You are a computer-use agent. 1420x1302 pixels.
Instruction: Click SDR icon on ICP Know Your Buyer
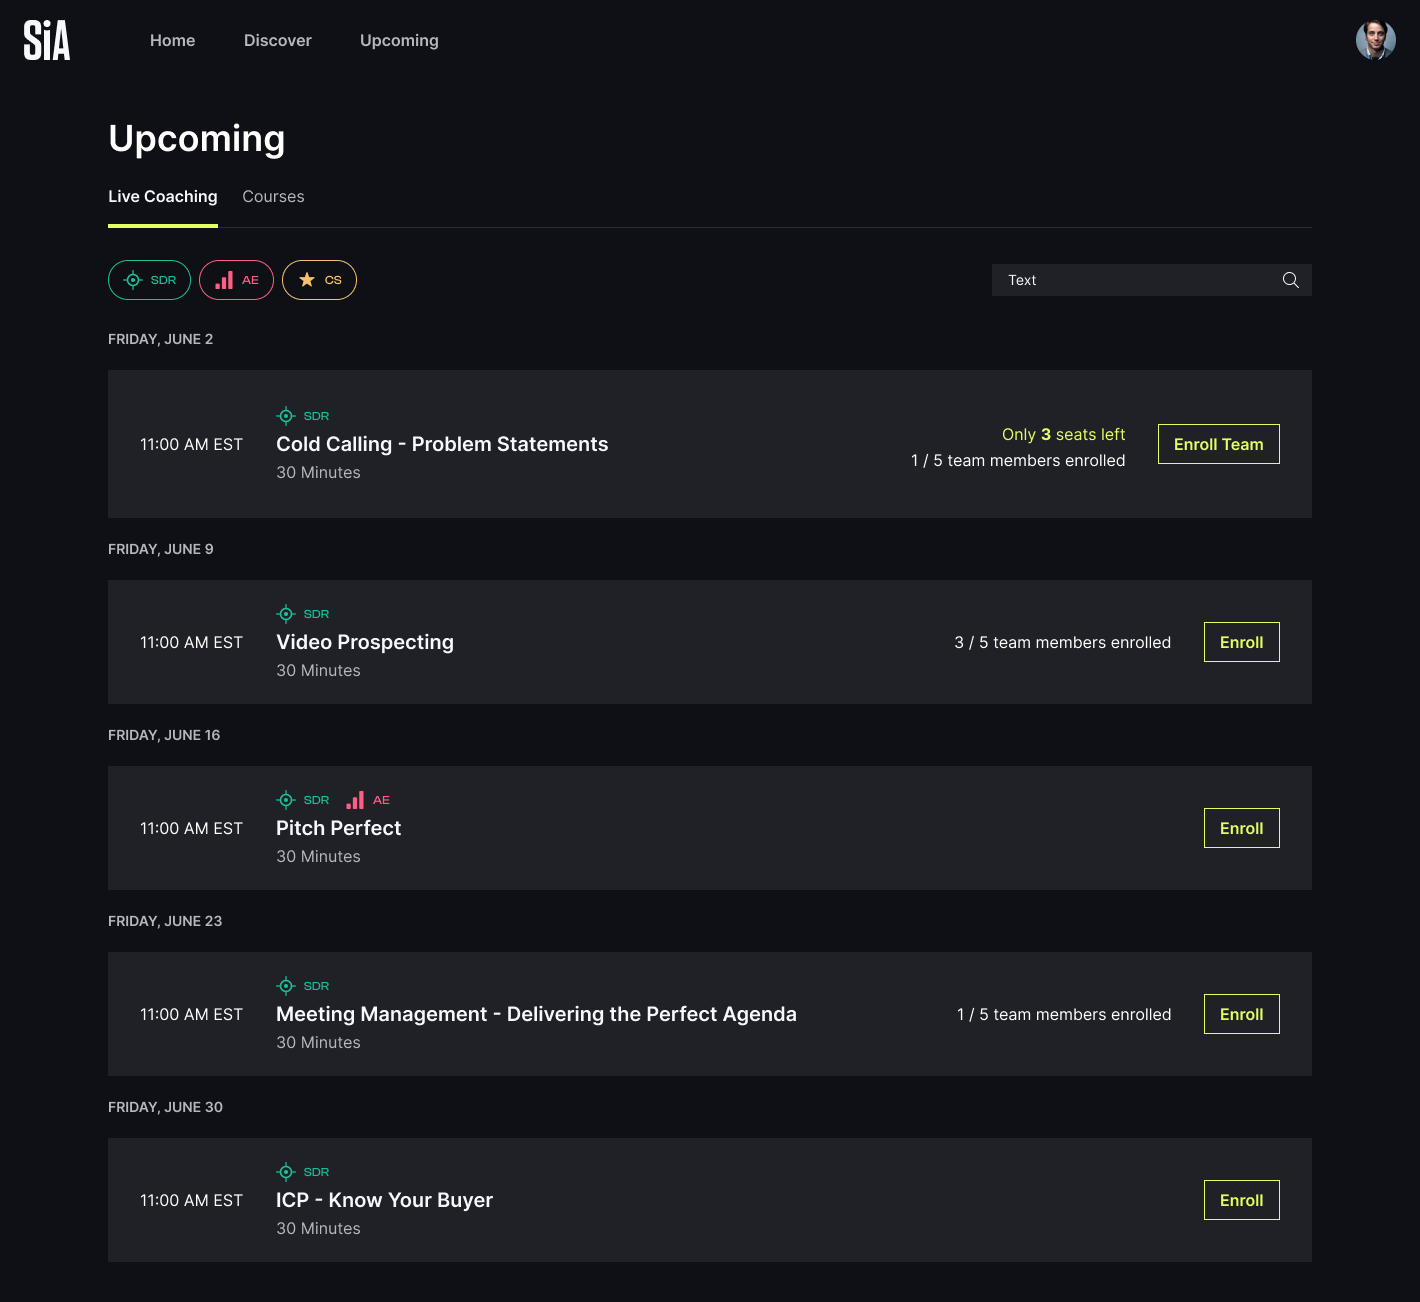click(x=286, y=1172)
